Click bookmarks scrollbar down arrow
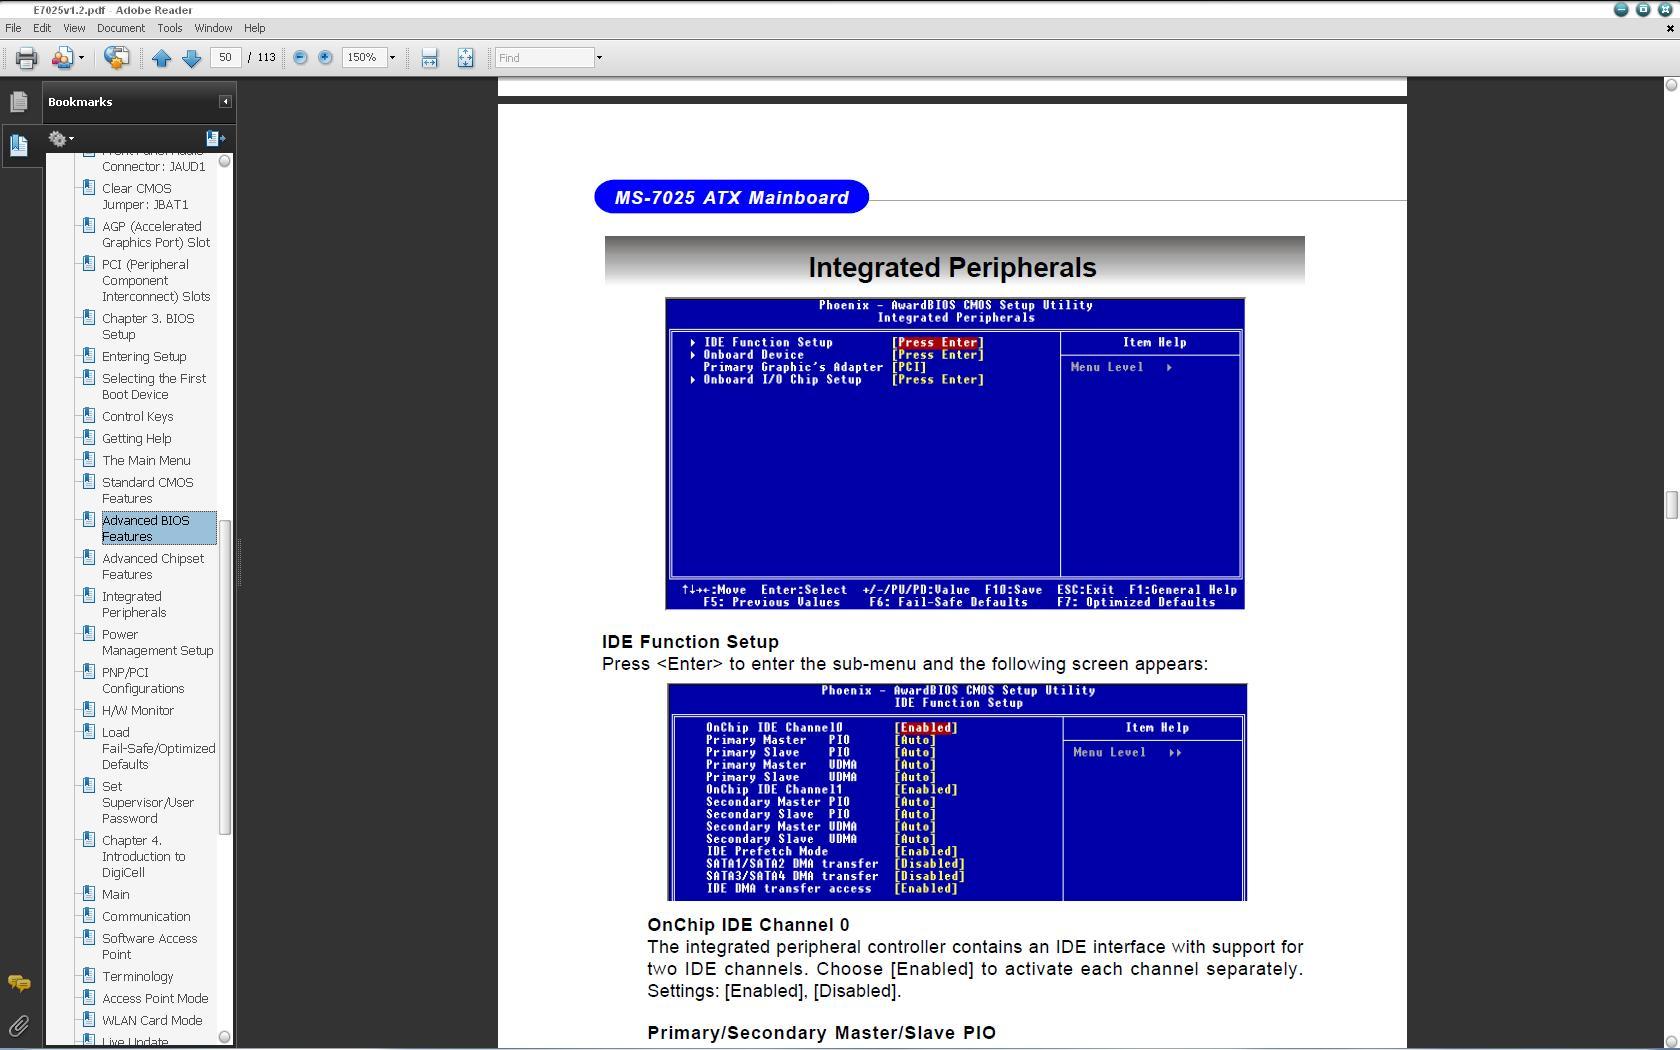 [225, 1037]
